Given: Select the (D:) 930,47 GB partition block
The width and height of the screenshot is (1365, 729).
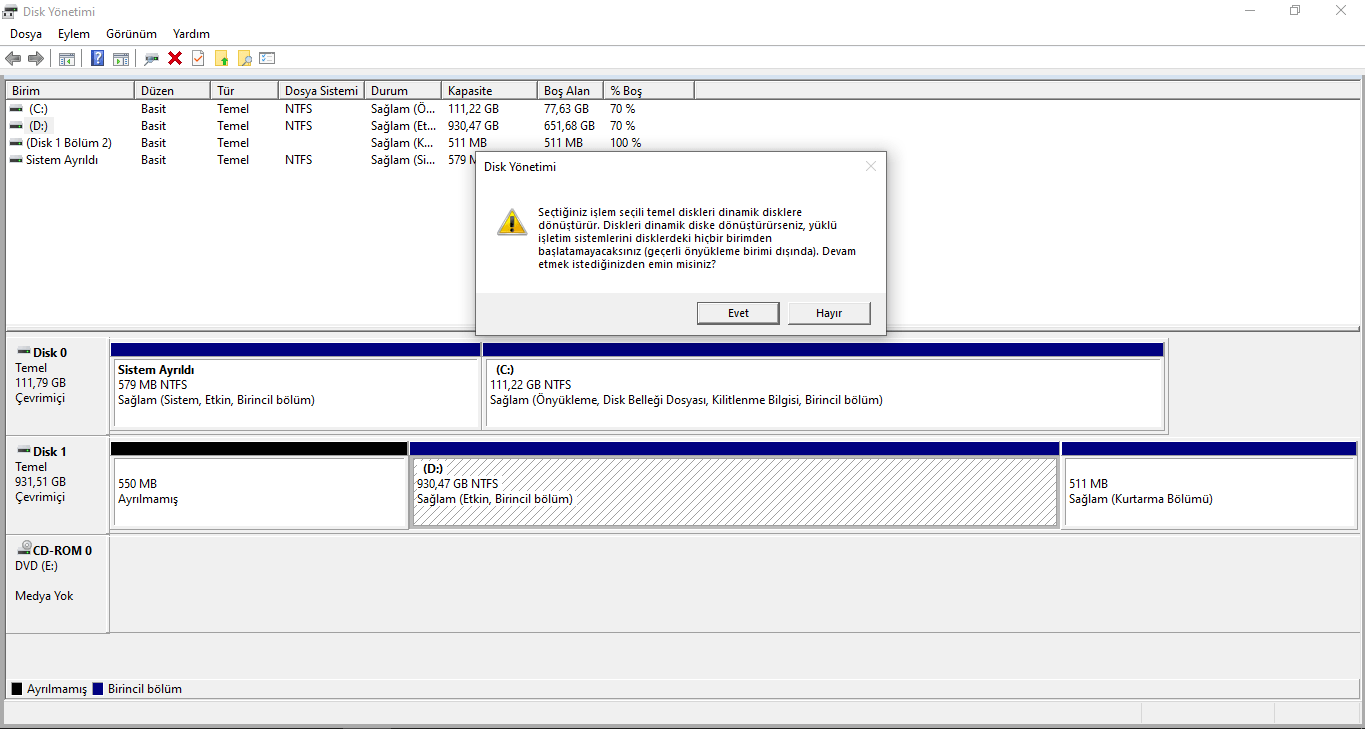Looking at the screenshot, I should 735,485.
